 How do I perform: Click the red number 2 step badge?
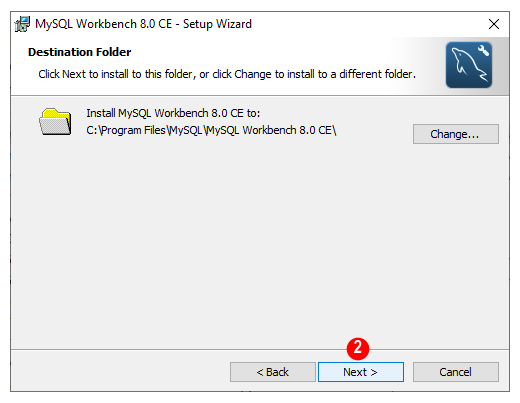(x=358, y=349)
